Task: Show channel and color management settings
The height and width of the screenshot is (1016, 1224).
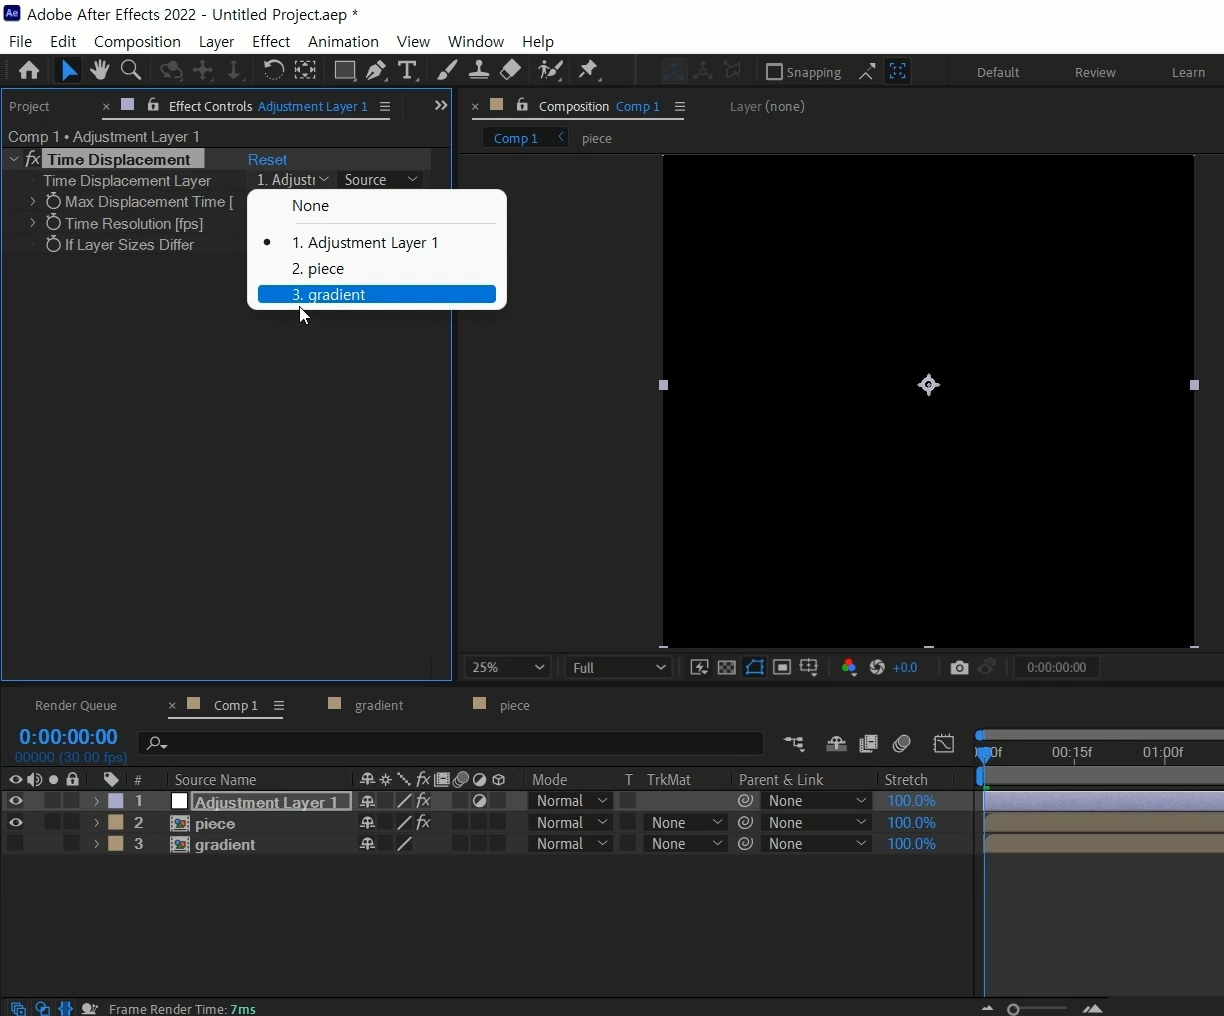Action: coord(849,668)
